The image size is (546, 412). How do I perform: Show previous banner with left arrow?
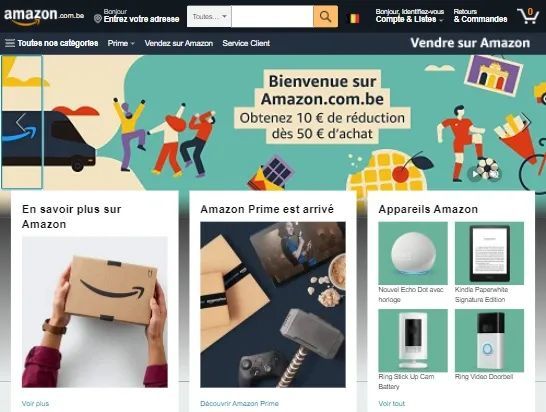[x=21, y=122]
